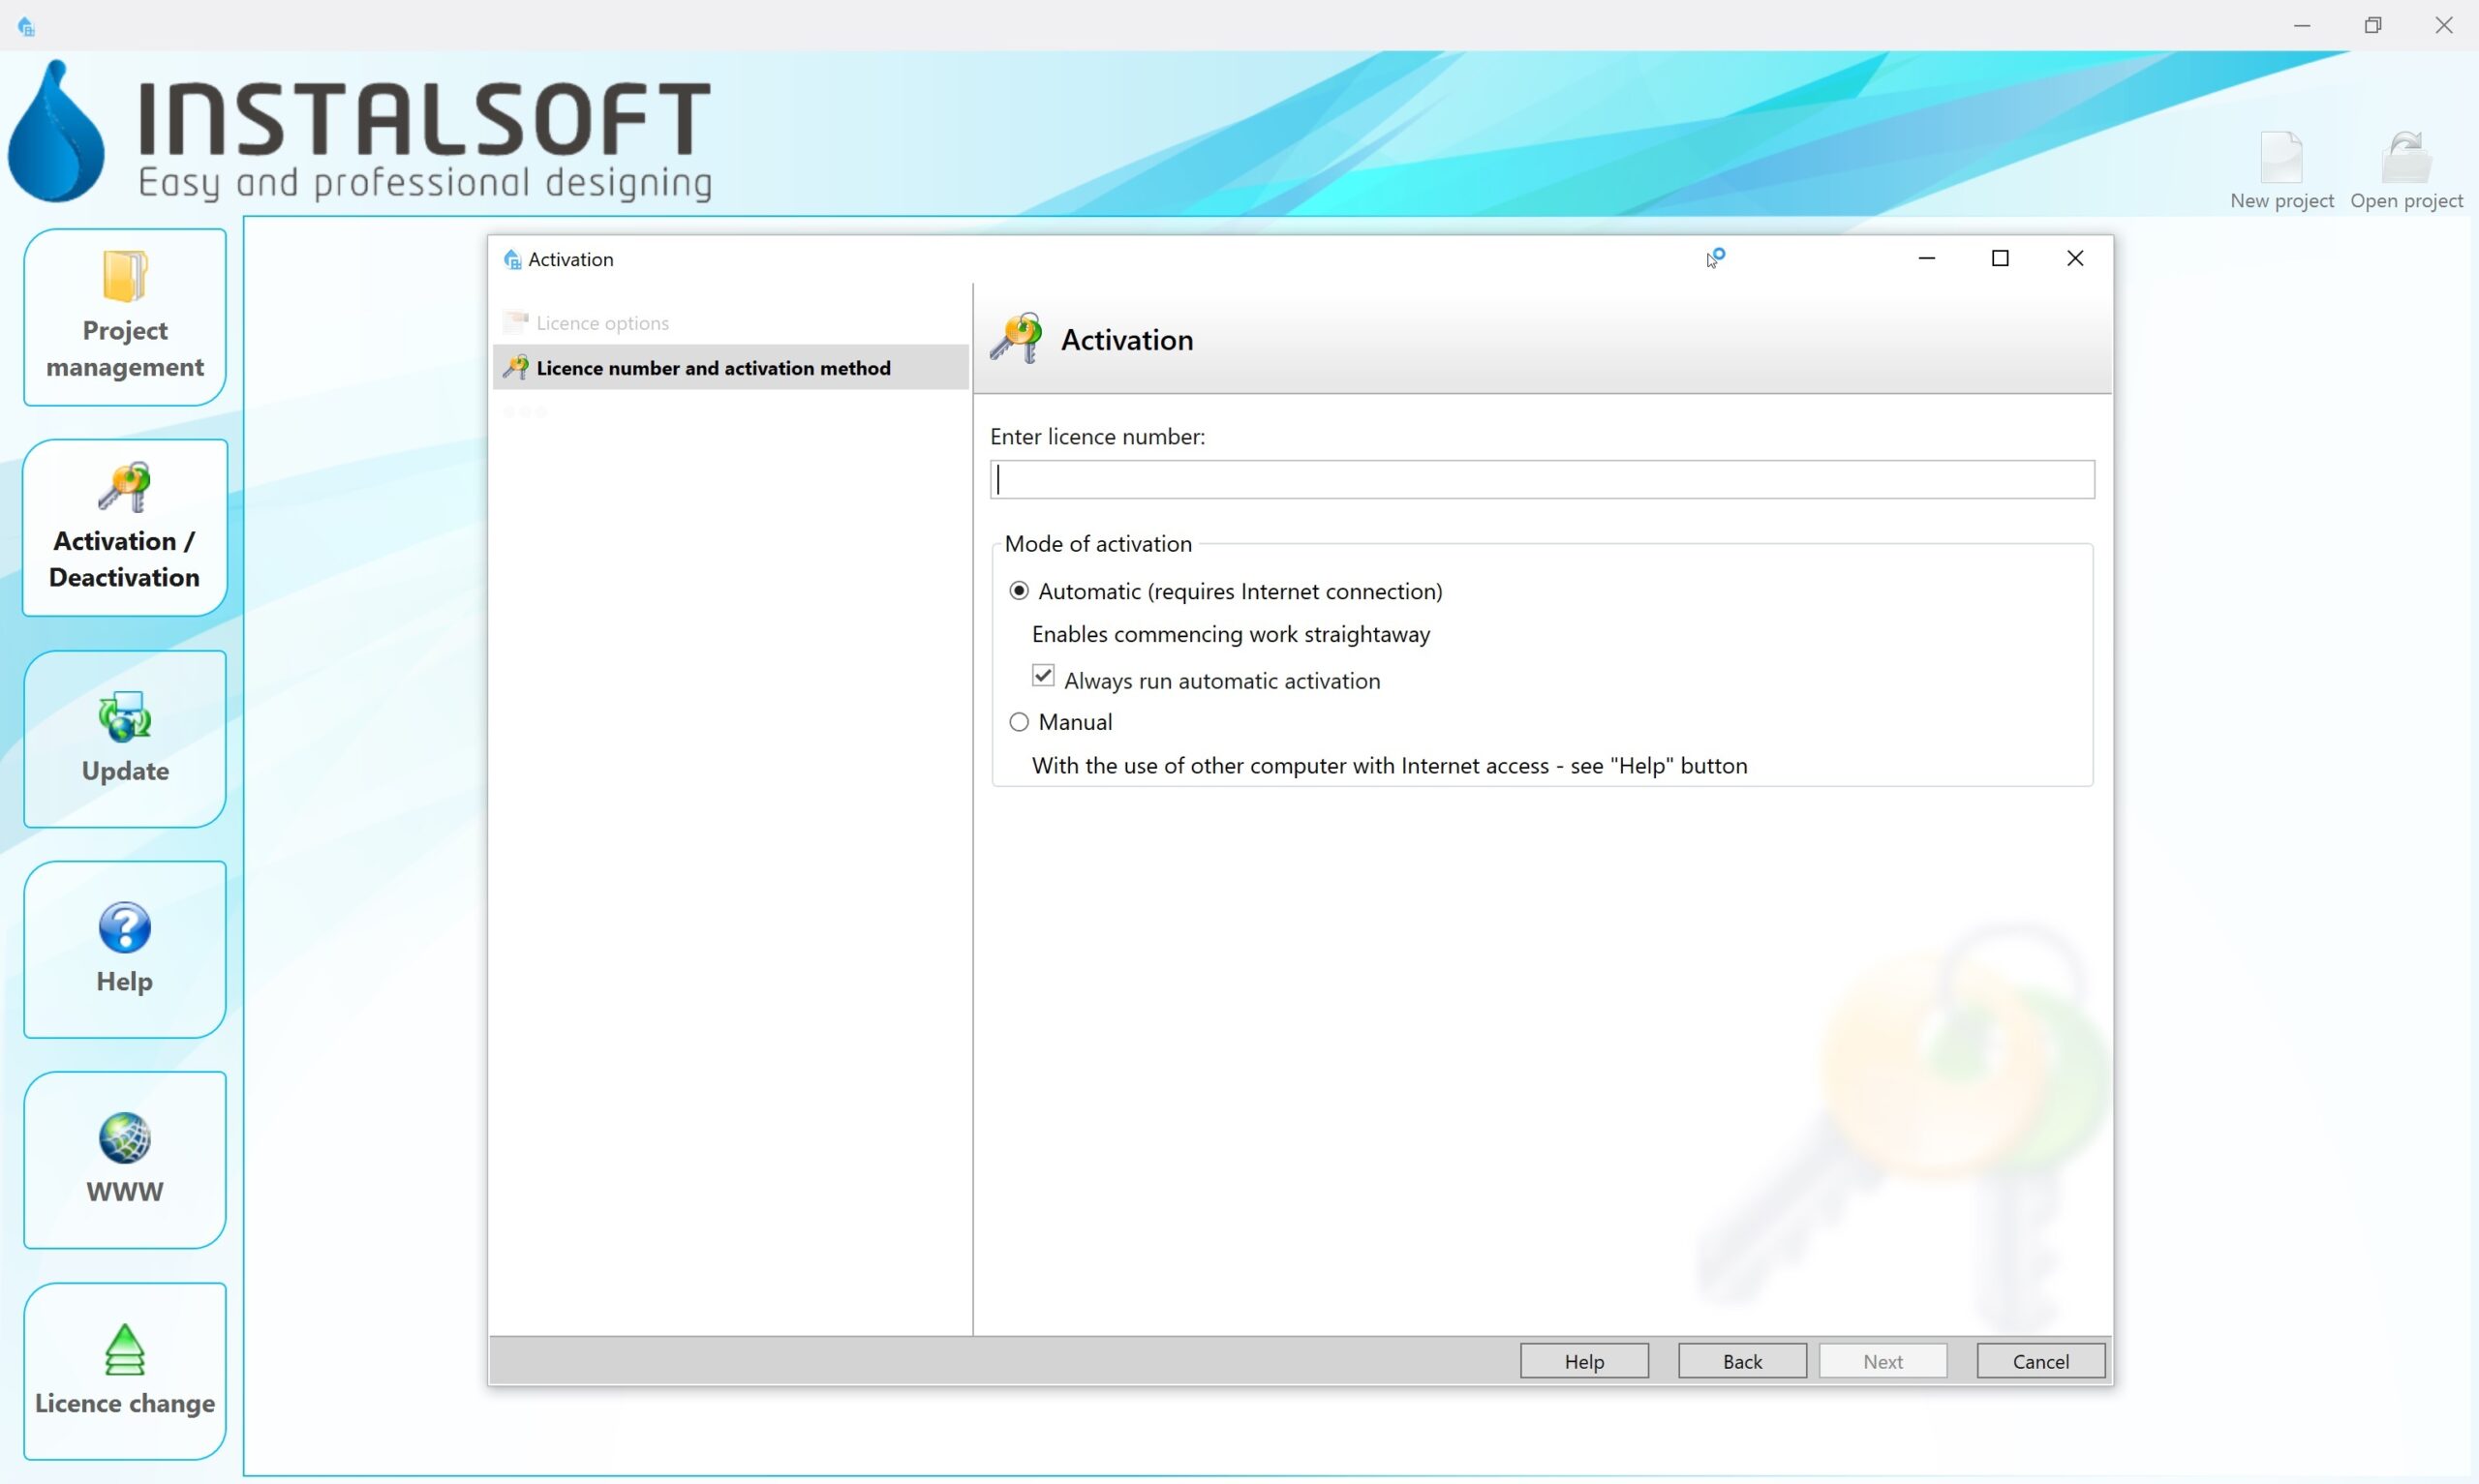Click "Enables commencing work straightaway" text
Screen dimensions: 2479x1484
(1231, 635)
